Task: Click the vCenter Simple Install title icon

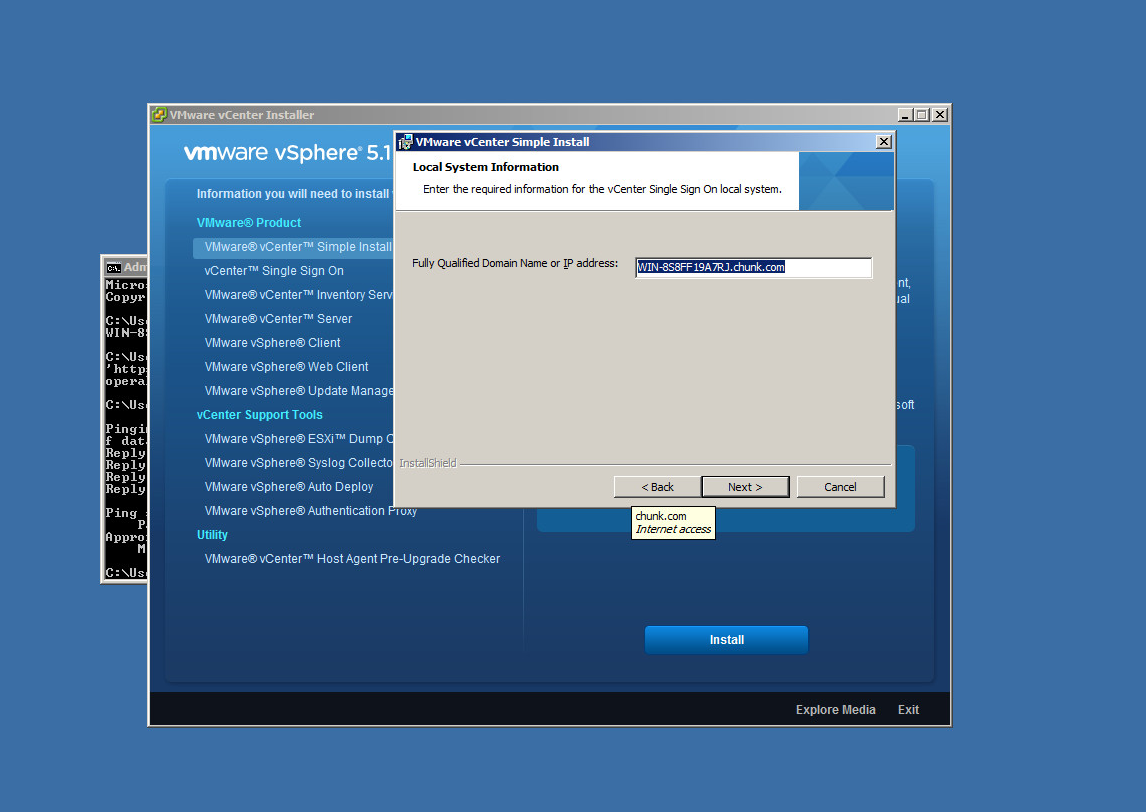Action: (405, 142)
